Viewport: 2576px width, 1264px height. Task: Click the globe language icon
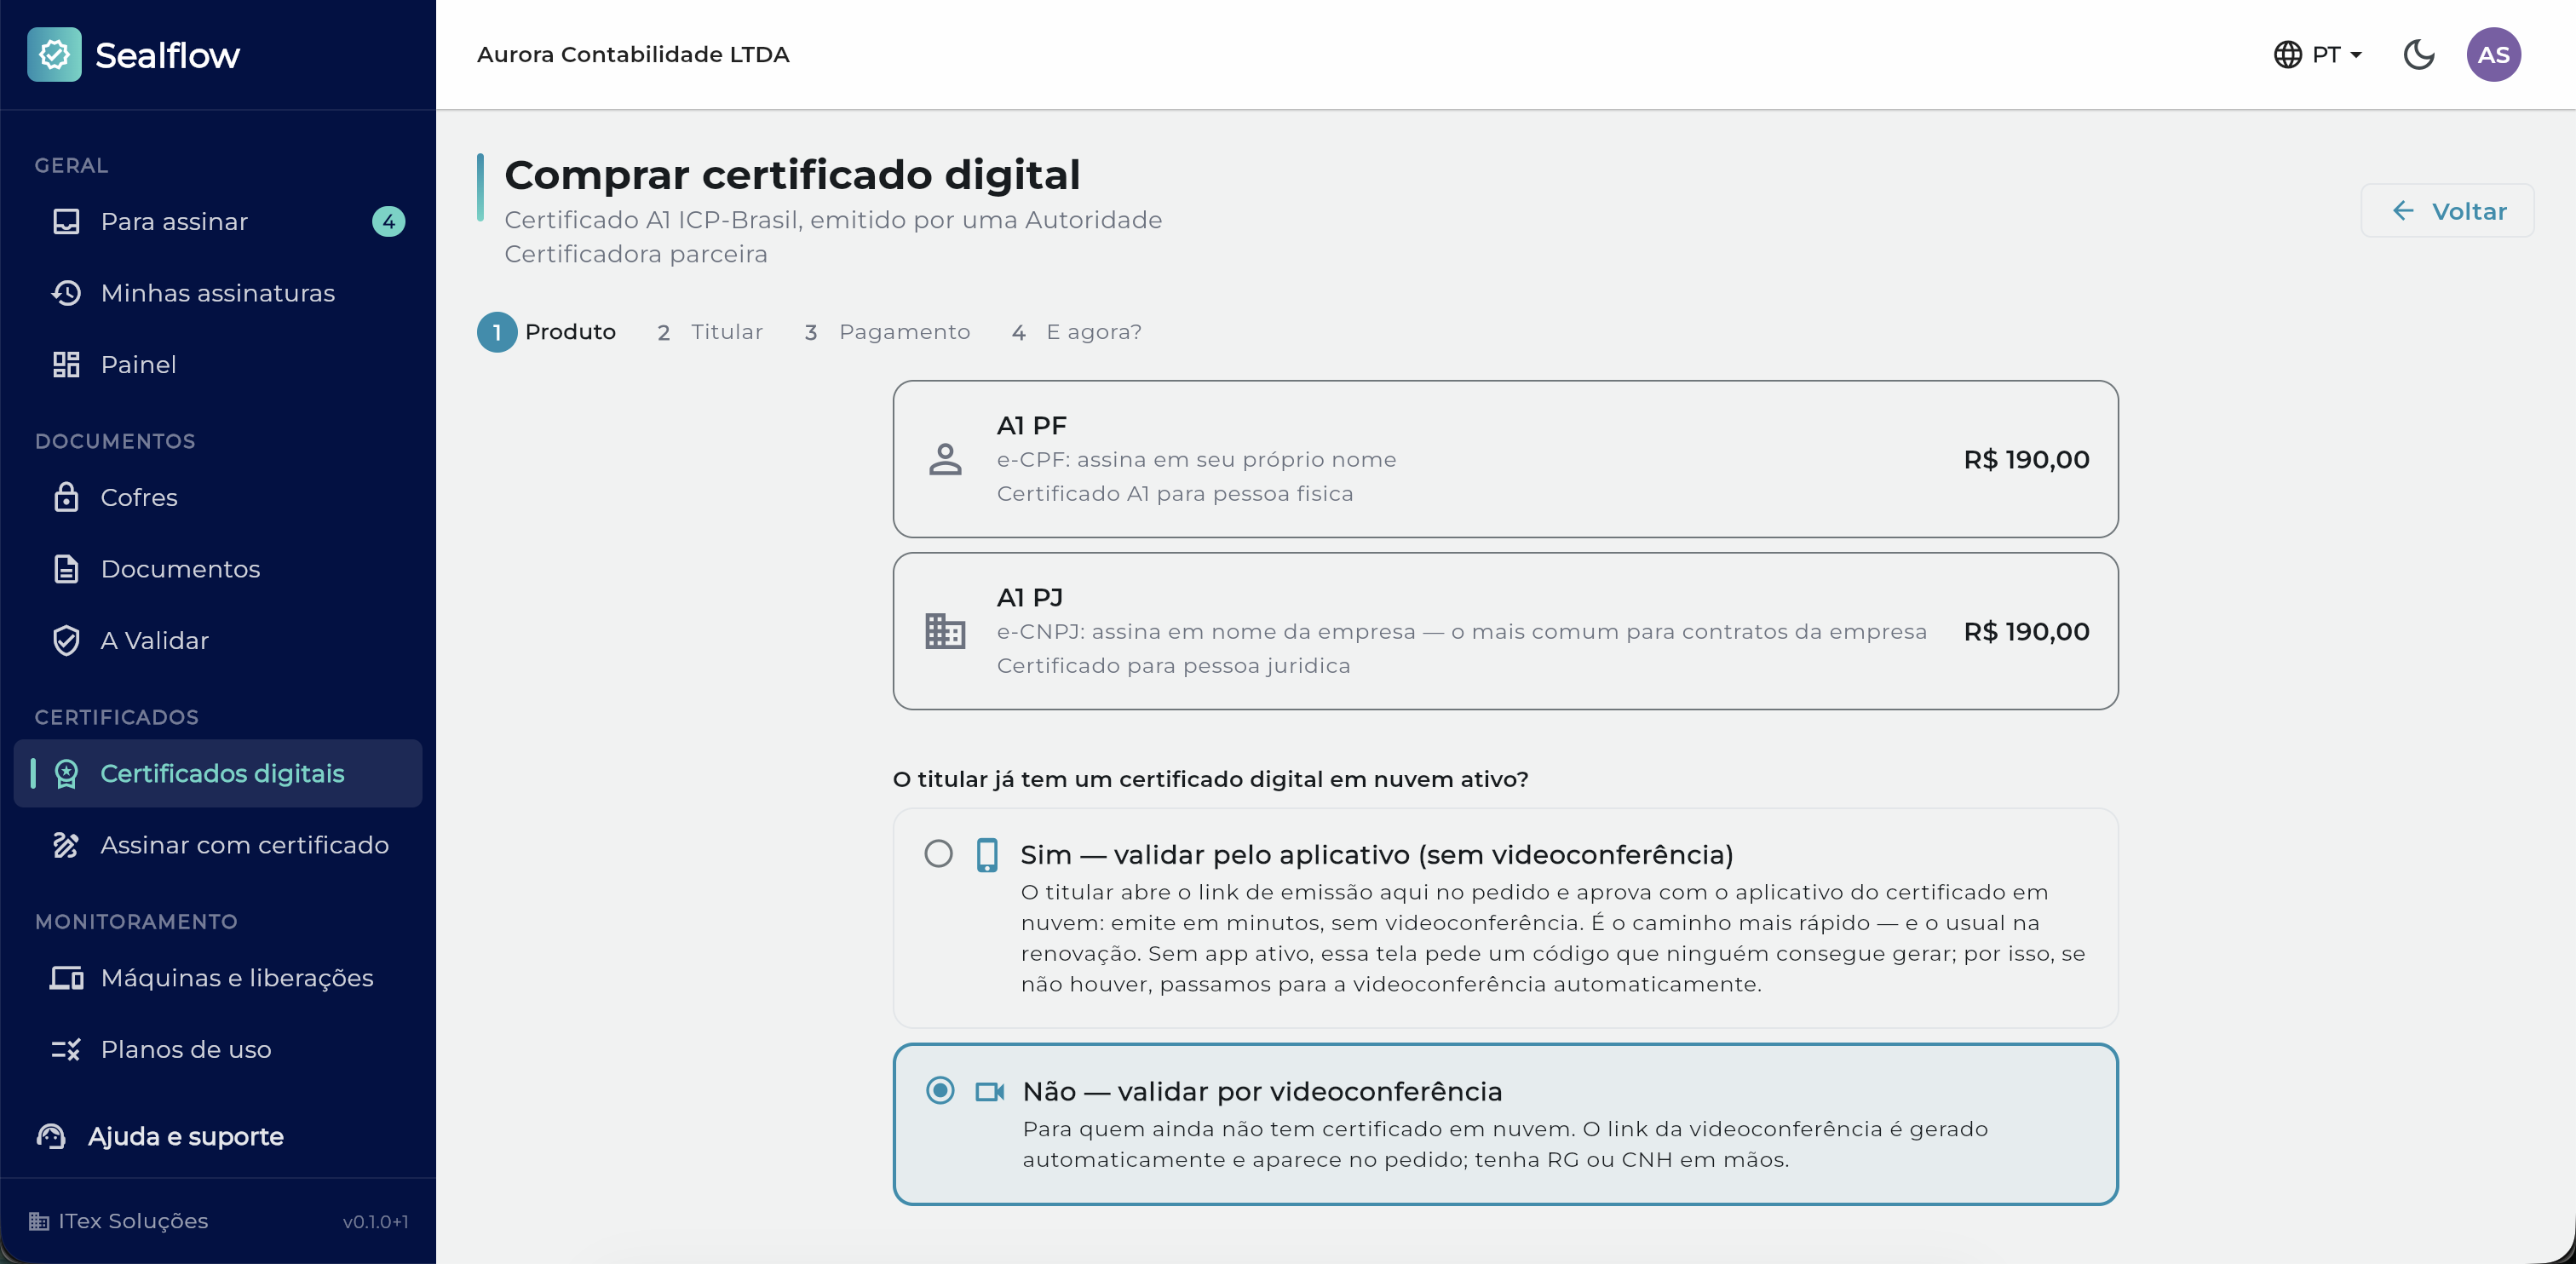2287,54
